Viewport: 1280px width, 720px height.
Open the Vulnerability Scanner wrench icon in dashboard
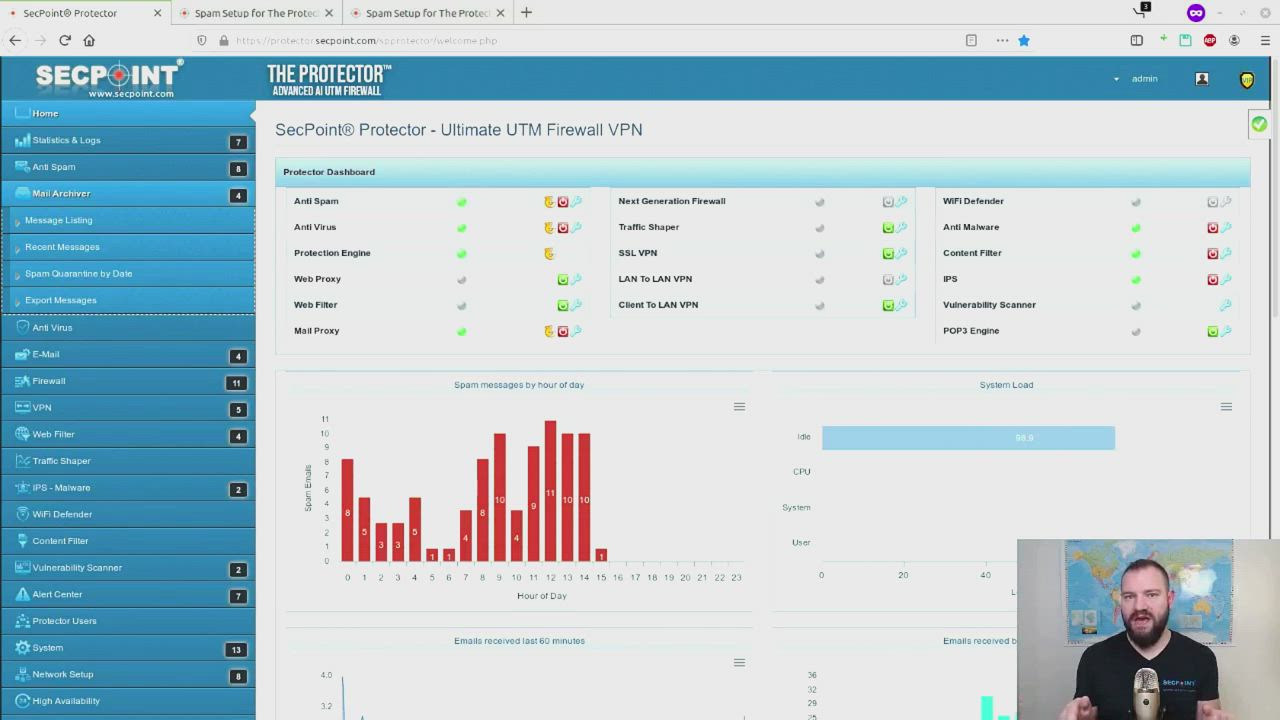(x=1226, y=305)
